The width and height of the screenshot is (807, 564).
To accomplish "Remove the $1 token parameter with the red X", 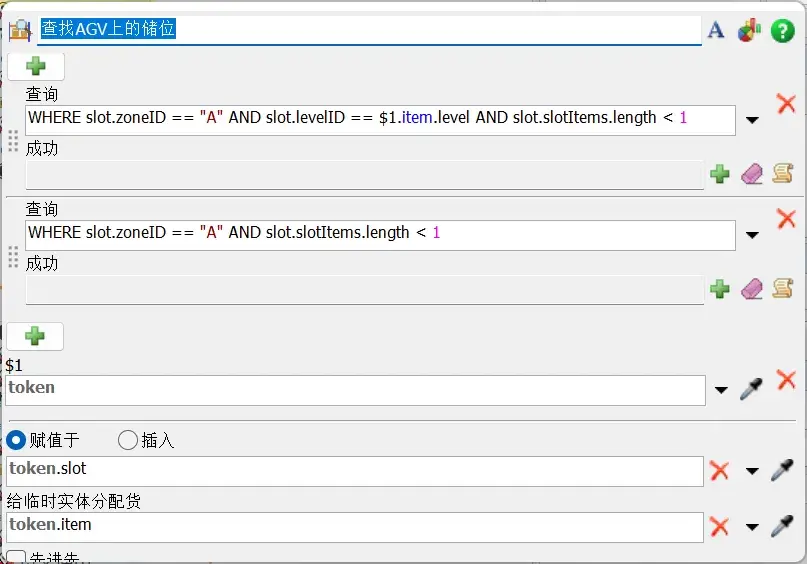I will click(786, 379).
